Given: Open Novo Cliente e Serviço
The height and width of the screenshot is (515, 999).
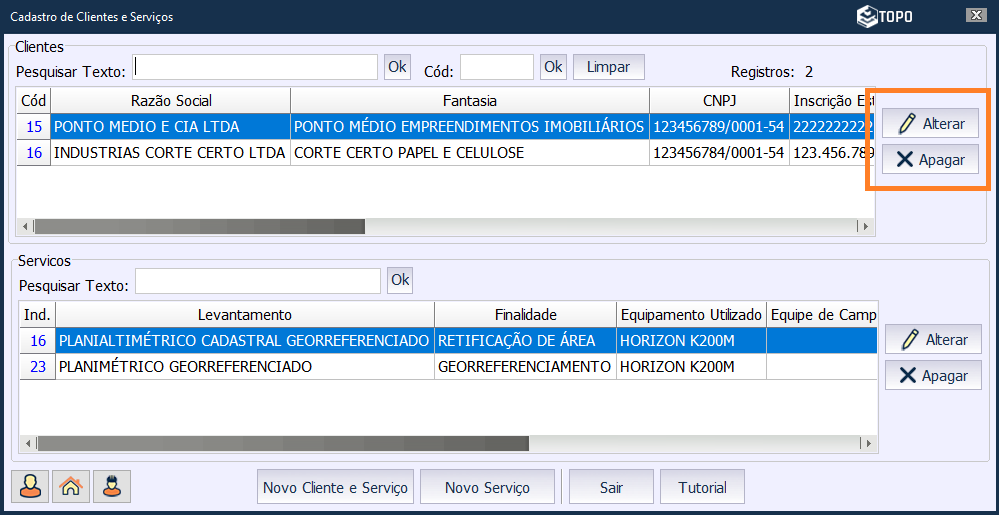Looking at the screenshot, I should coord(335,488).
